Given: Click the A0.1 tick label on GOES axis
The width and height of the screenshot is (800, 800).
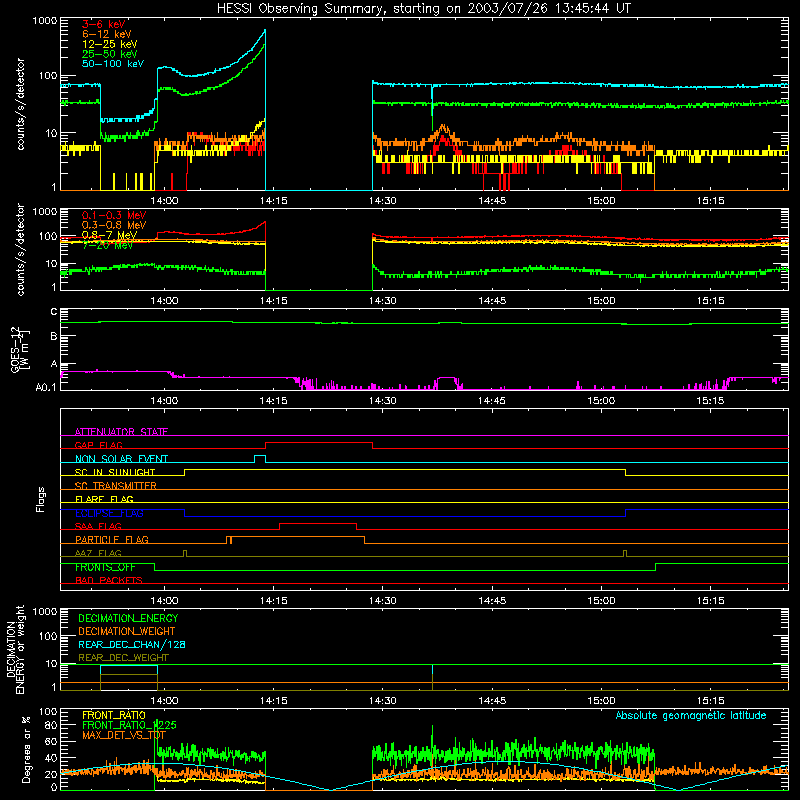Looking at the screenshot, I should [46, 387].
